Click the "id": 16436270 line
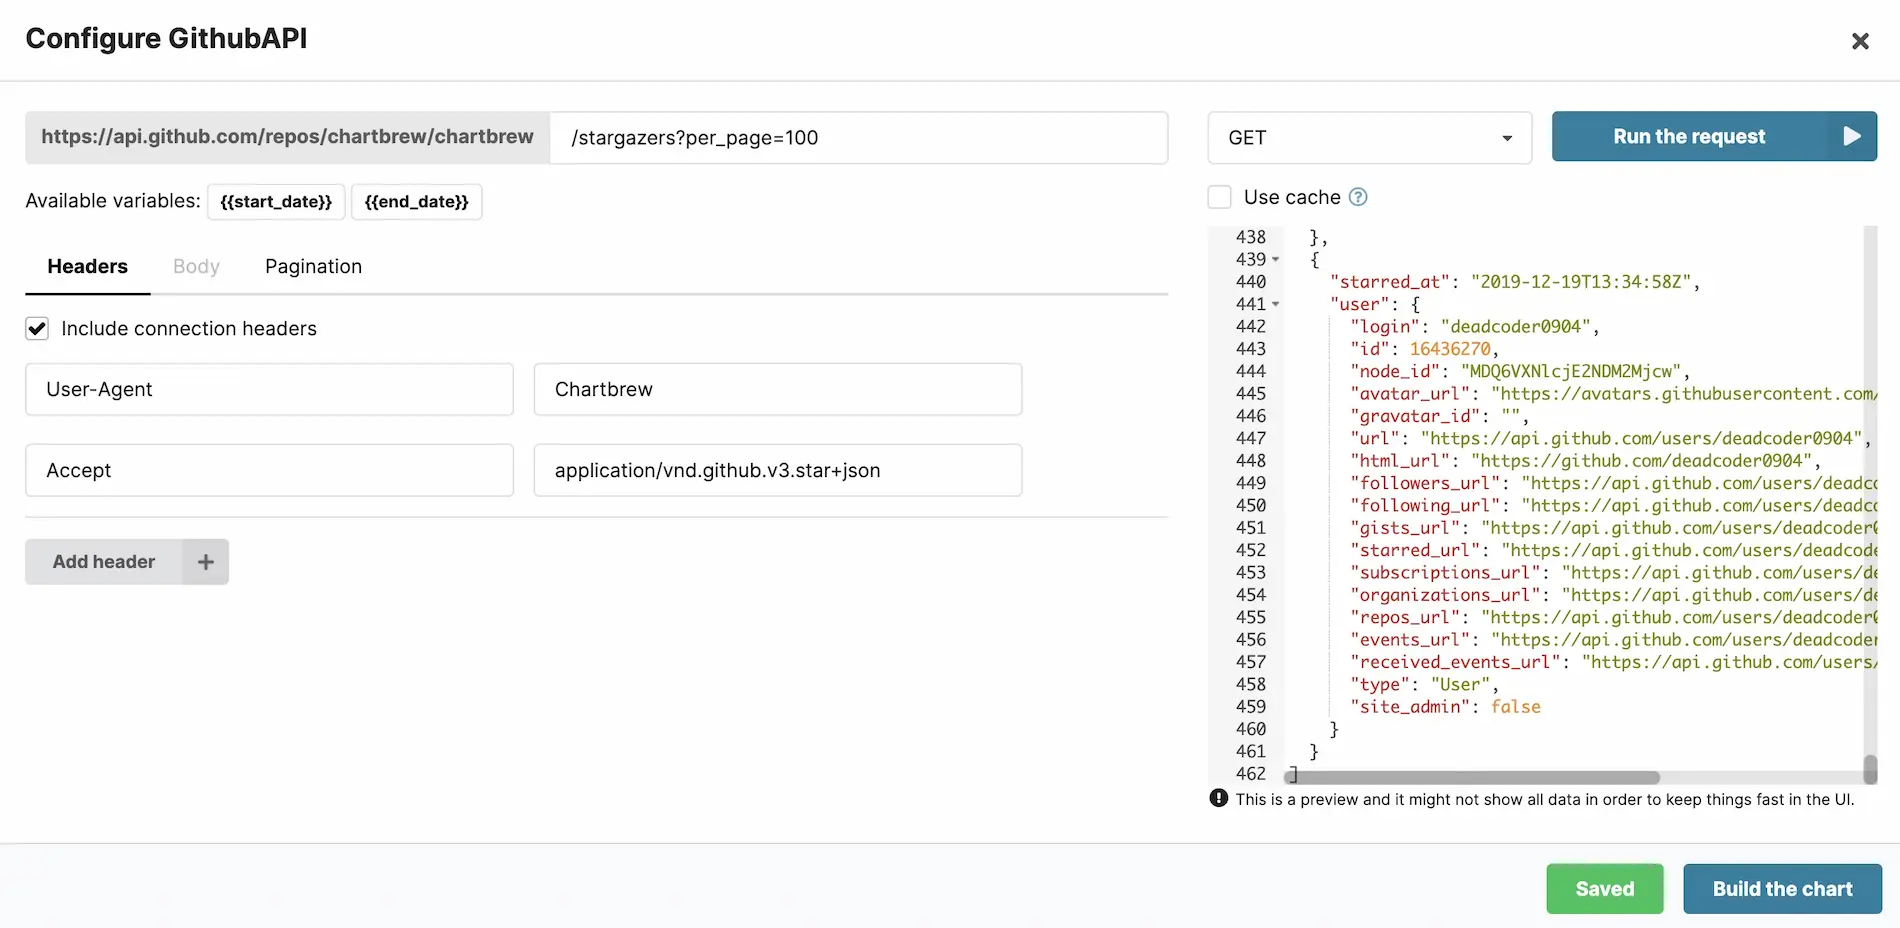 click(x=1424, y=349)
